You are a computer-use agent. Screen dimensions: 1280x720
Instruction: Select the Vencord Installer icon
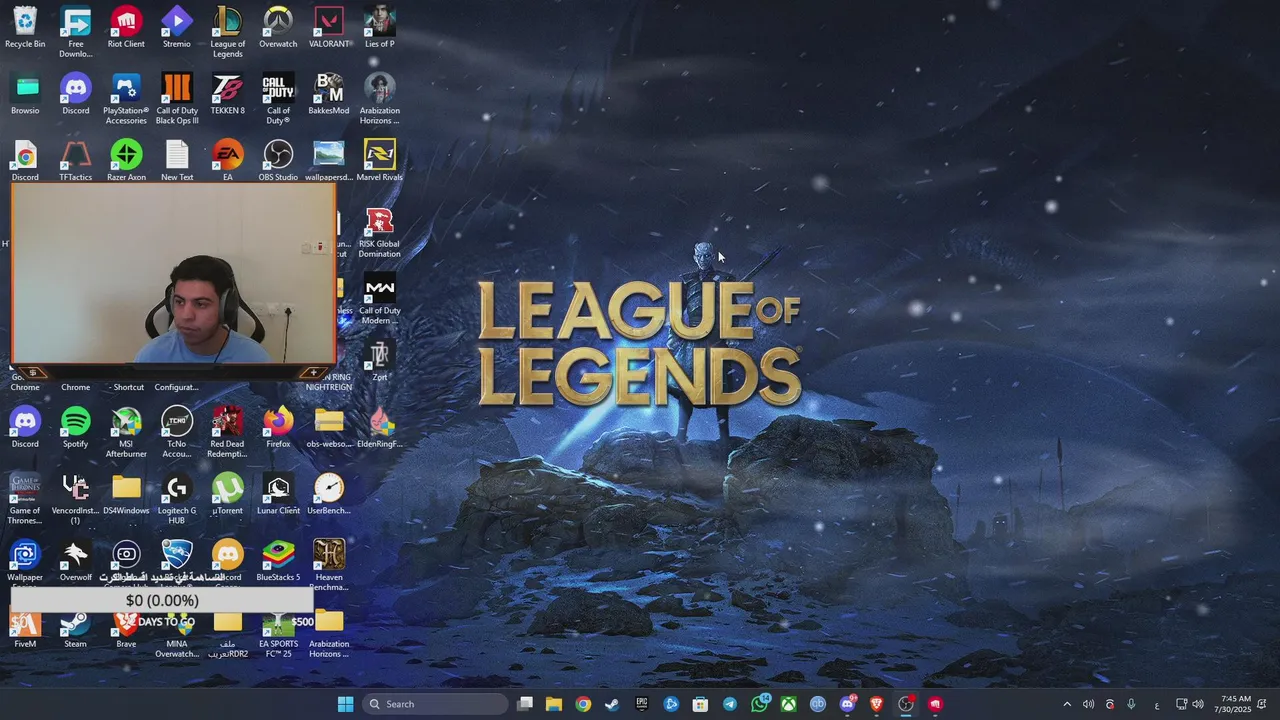click(76, 499)
